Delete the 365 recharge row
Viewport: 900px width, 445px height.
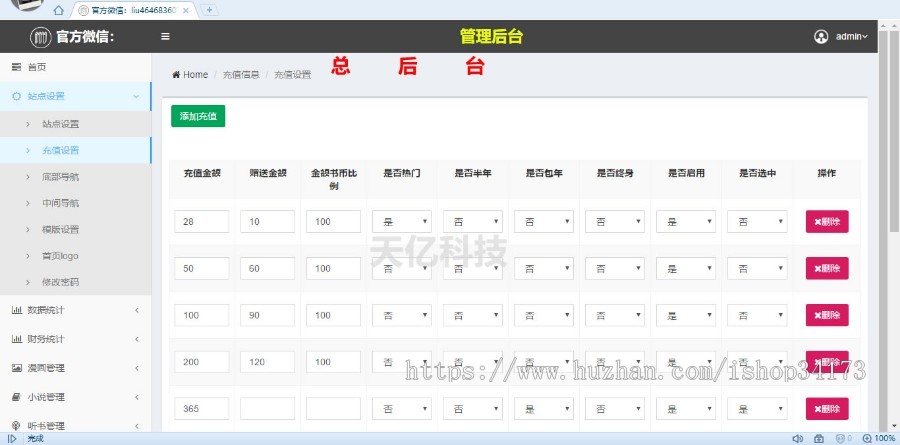coord(827,409)
